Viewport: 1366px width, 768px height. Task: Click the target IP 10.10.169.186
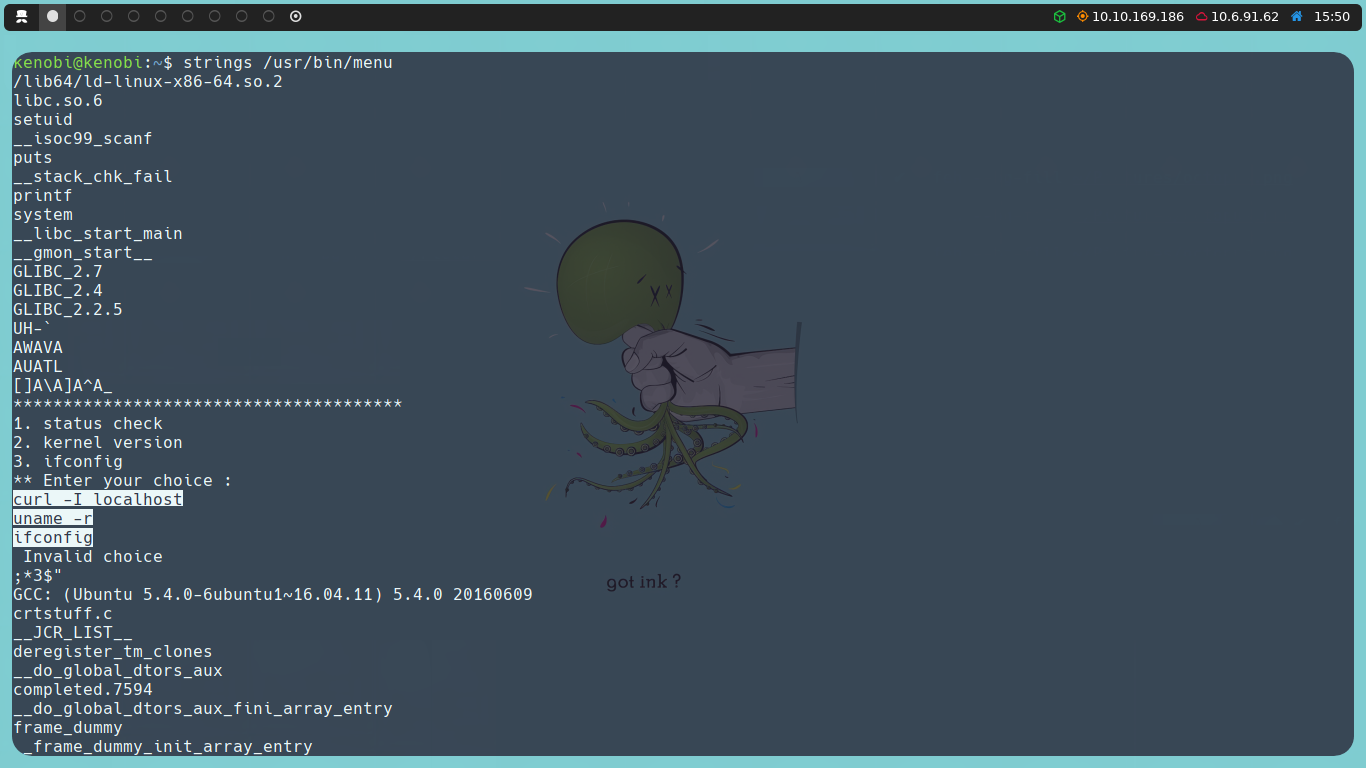click(1138, 17)
